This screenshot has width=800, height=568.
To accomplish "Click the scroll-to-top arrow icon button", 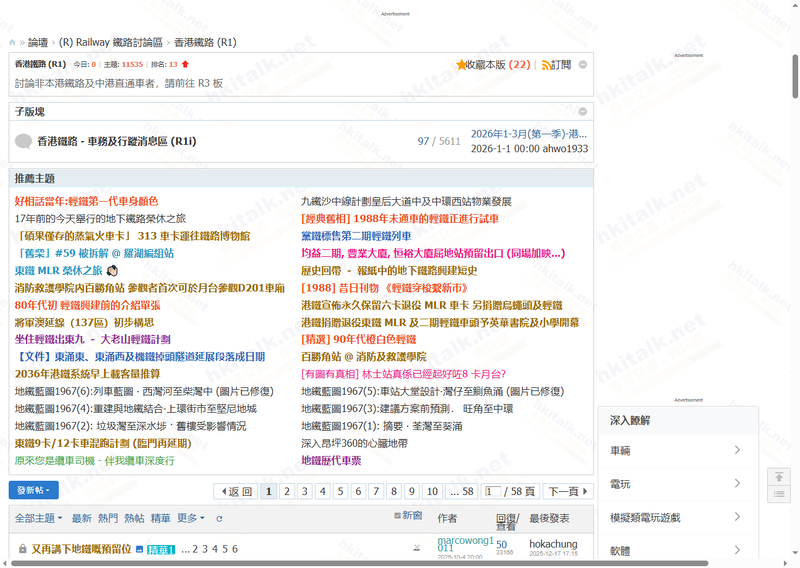I will pyautogui.click(x=779, y=477).
